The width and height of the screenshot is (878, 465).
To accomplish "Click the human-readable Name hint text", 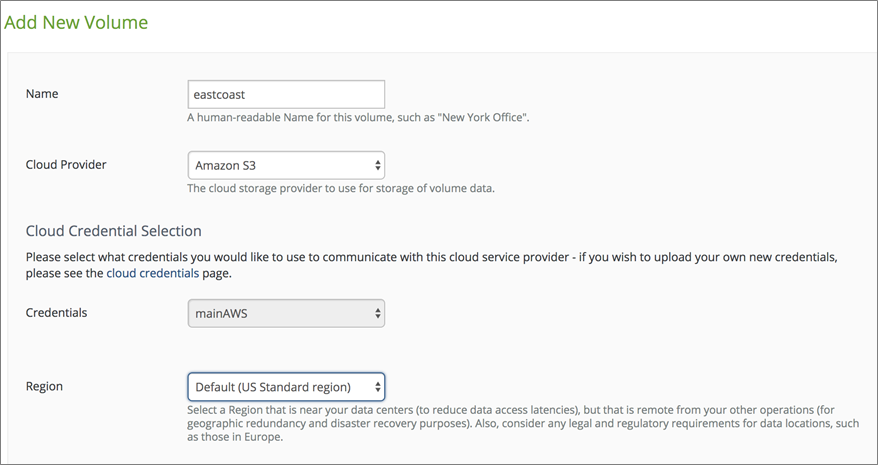I will [x=358, y=118].
